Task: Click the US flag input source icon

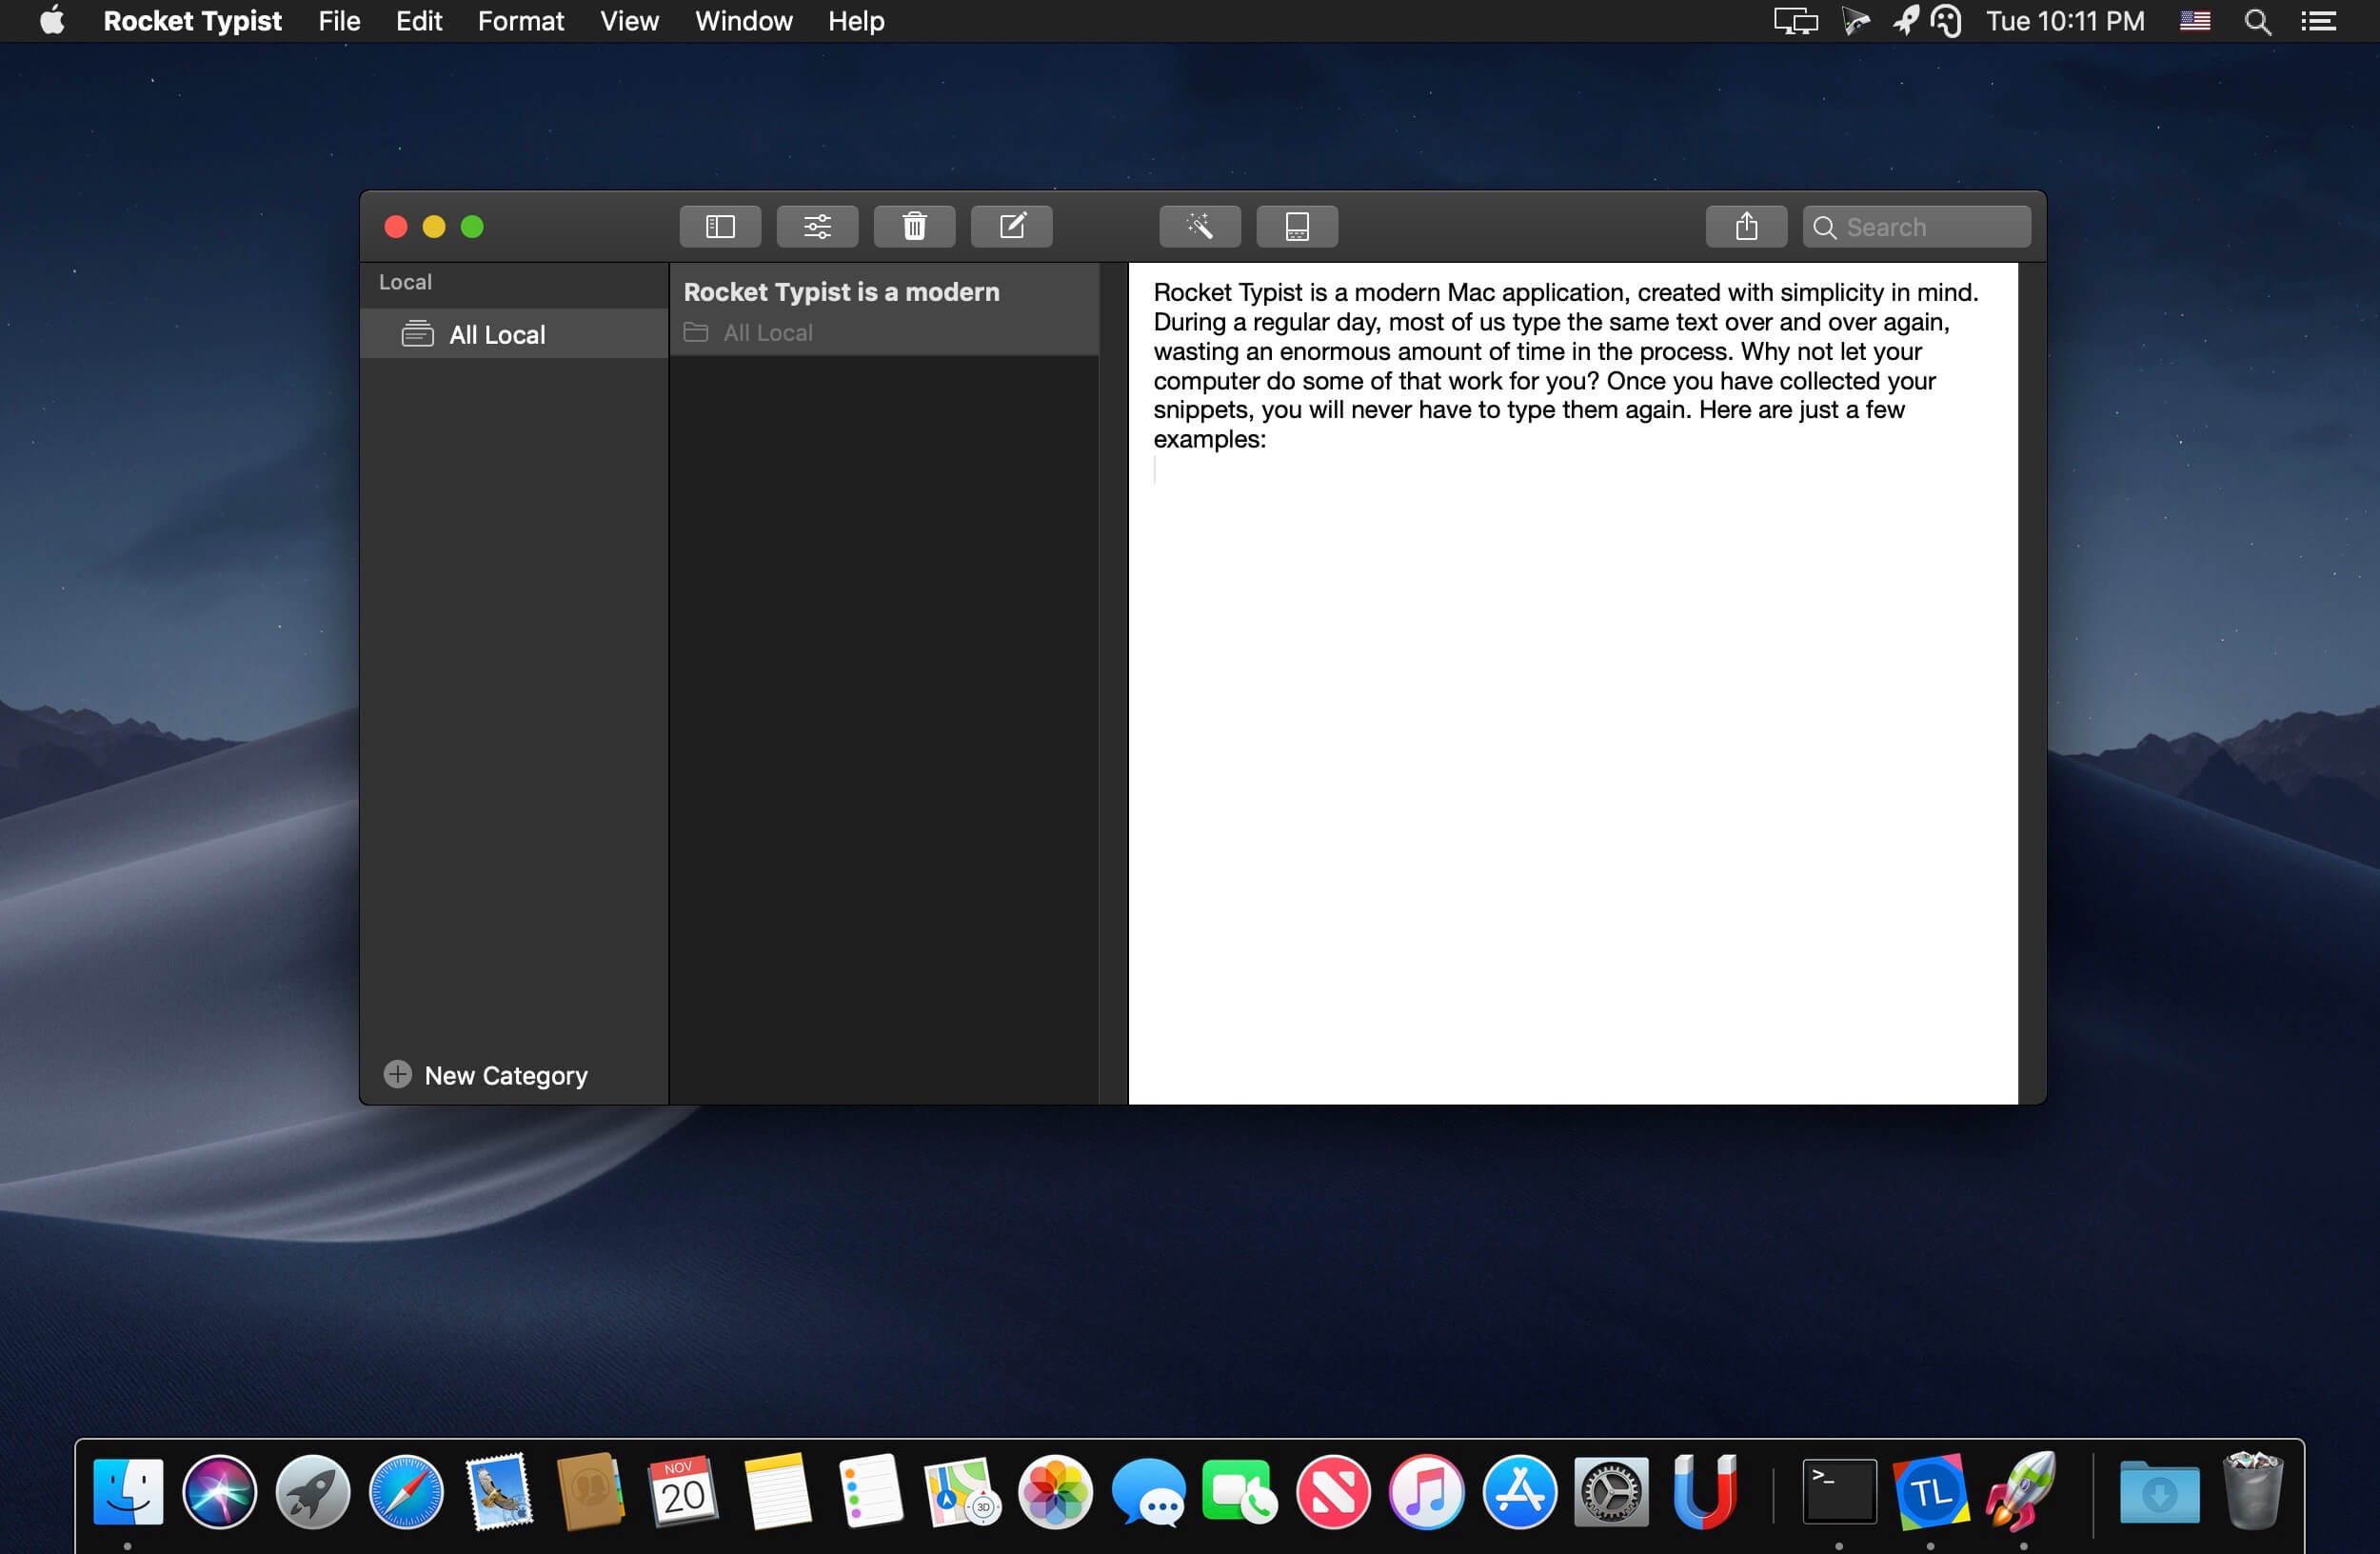Action: (x=2194, y=21)
